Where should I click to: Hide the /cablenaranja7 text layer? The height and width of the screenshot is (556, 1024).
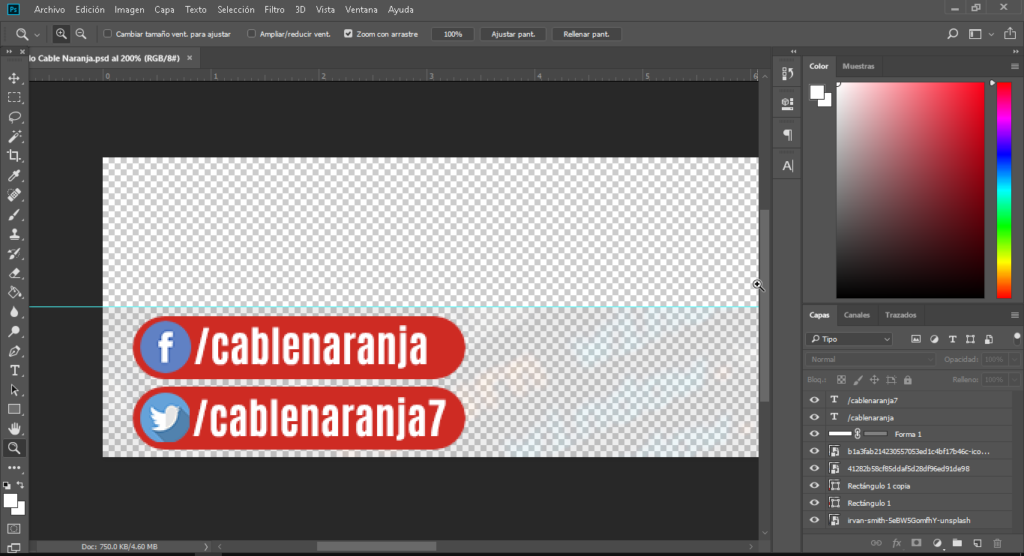(814, 400)
